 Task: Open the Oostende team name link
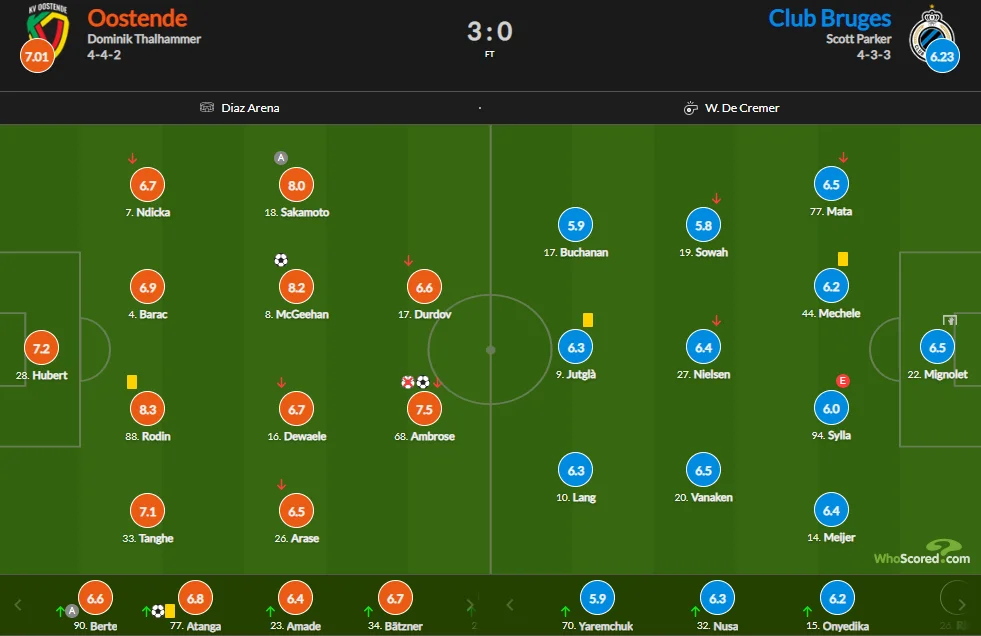(x=137, y=18)
